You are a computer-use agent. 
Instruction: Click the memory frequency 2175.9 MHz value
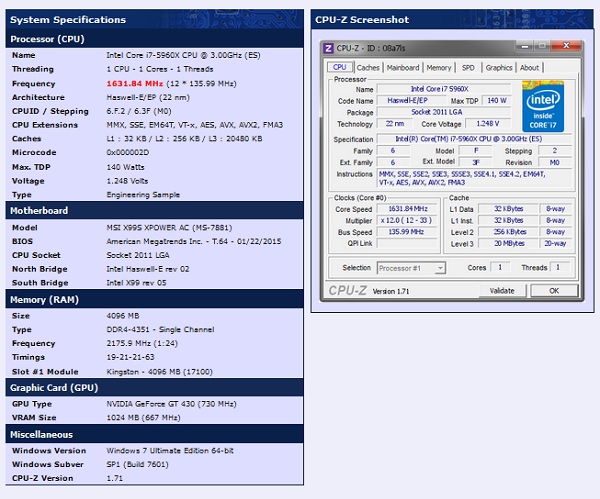(142, 343)
